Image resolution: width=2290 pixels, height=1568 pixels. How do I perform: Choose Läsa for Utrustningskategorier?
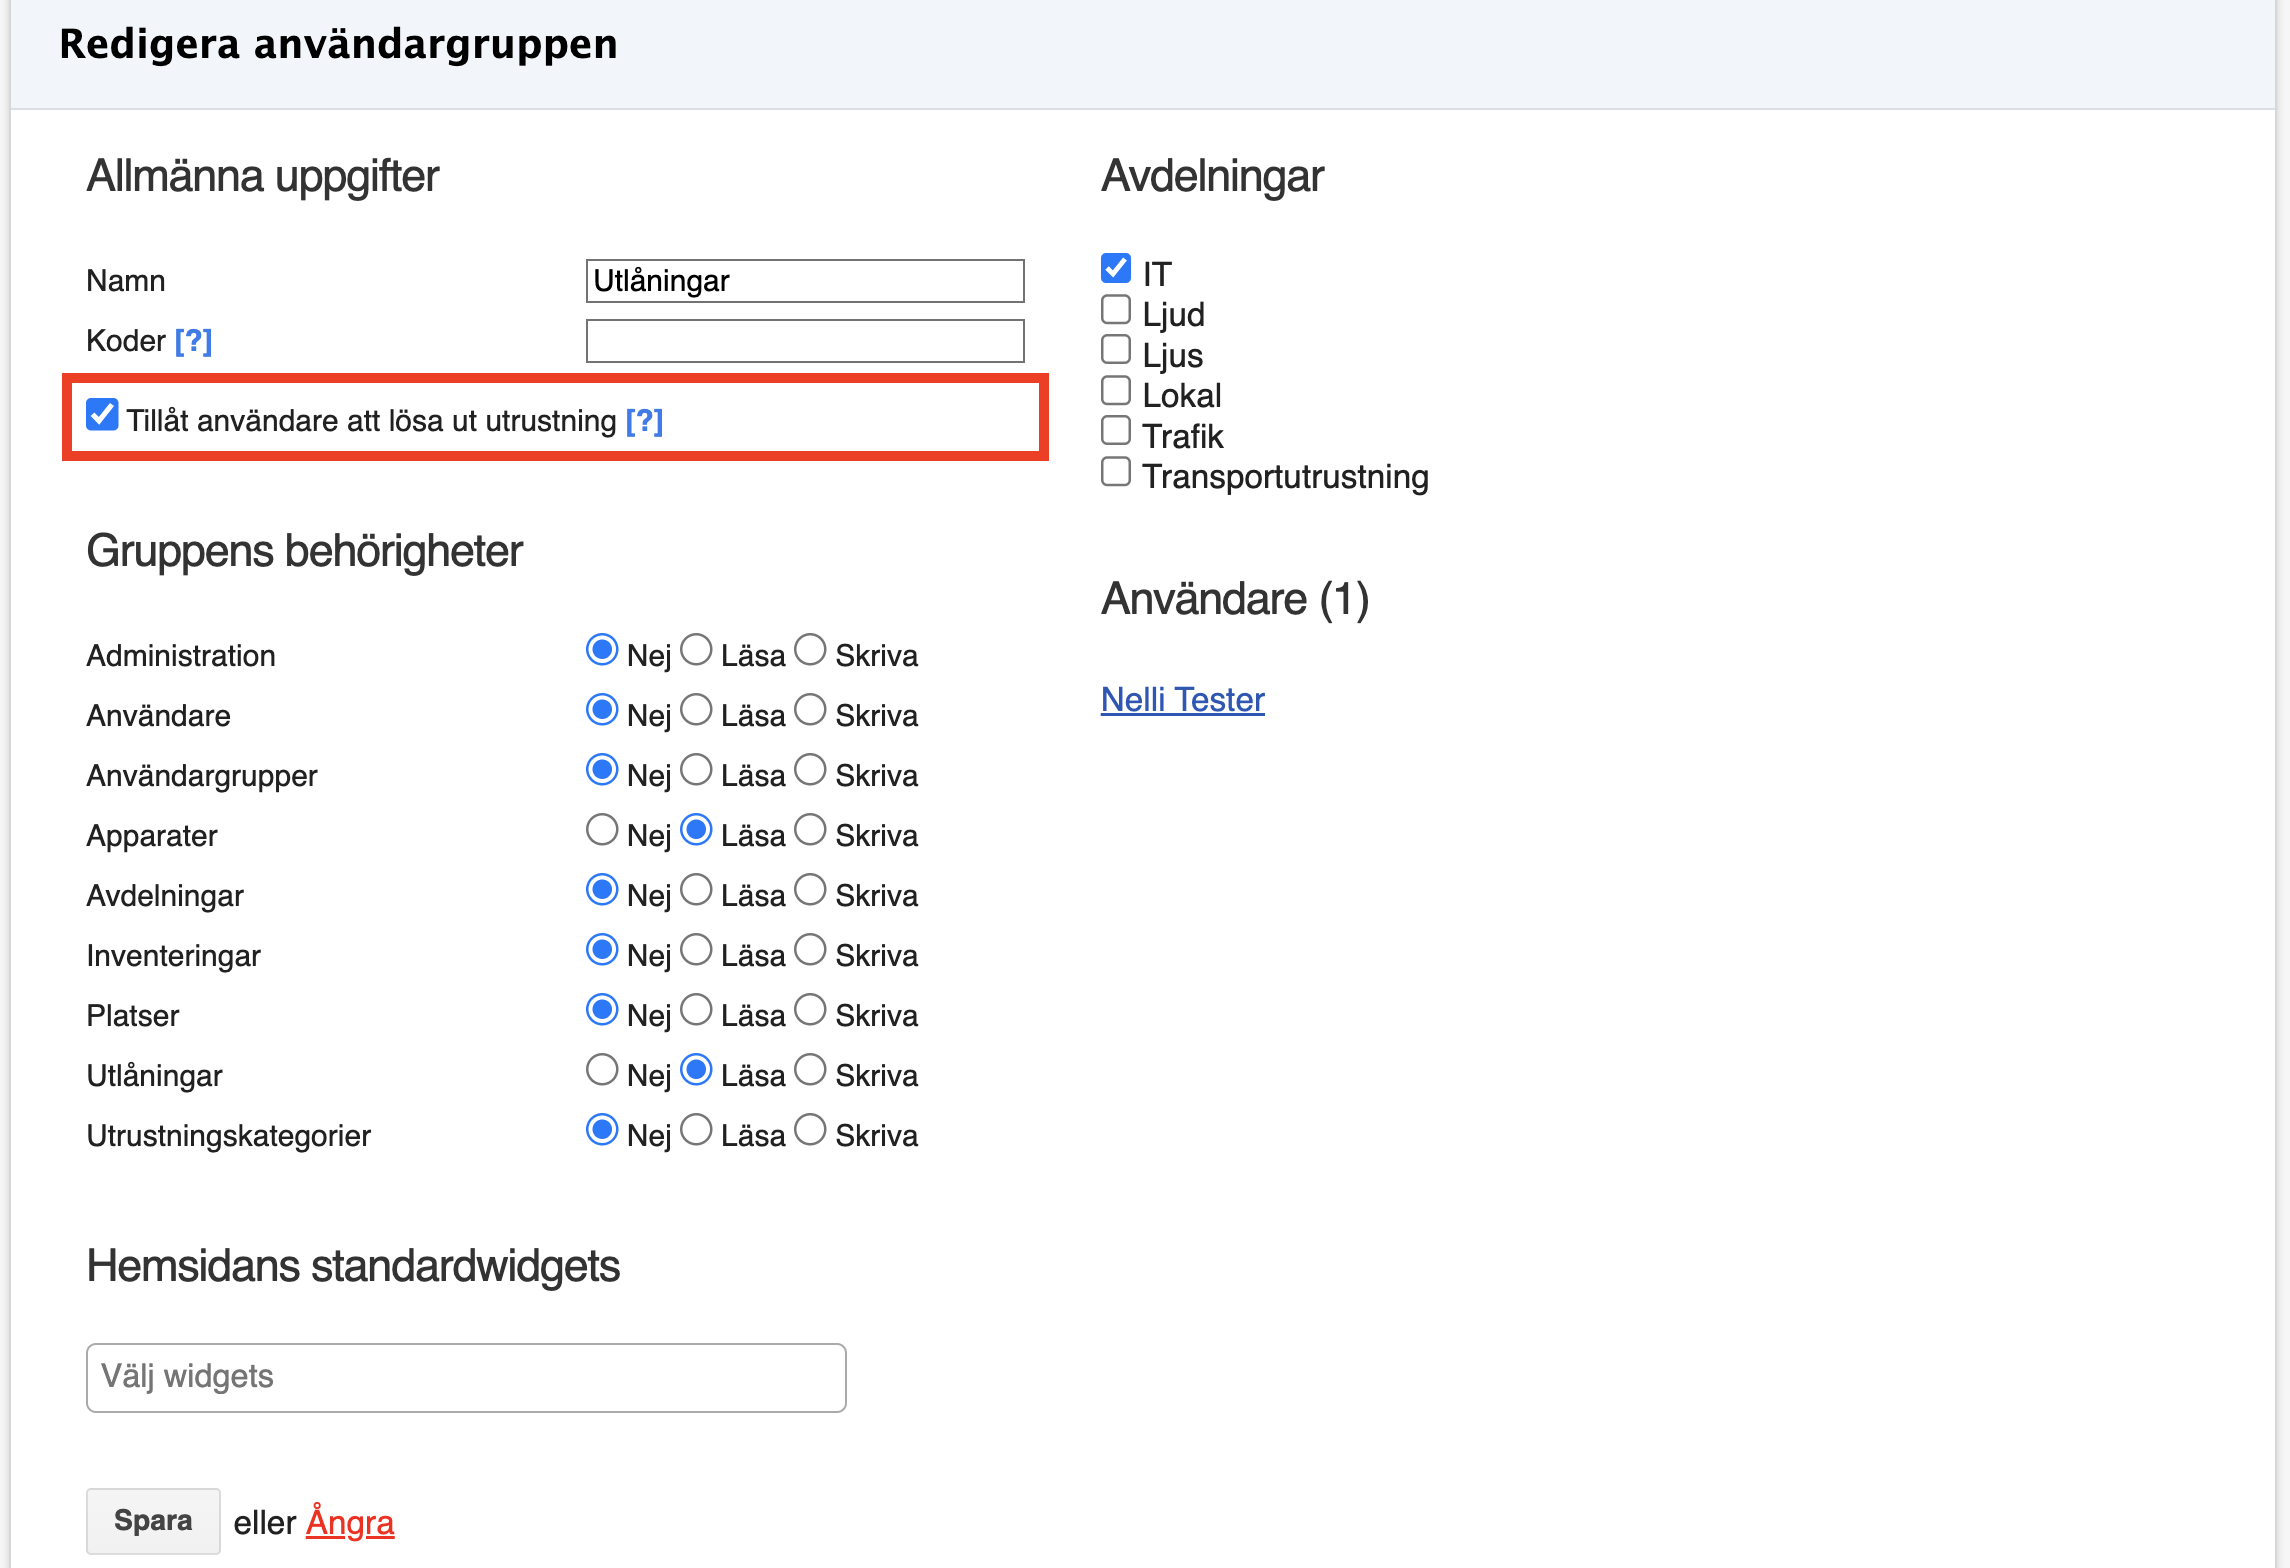tap(696, 1130)
